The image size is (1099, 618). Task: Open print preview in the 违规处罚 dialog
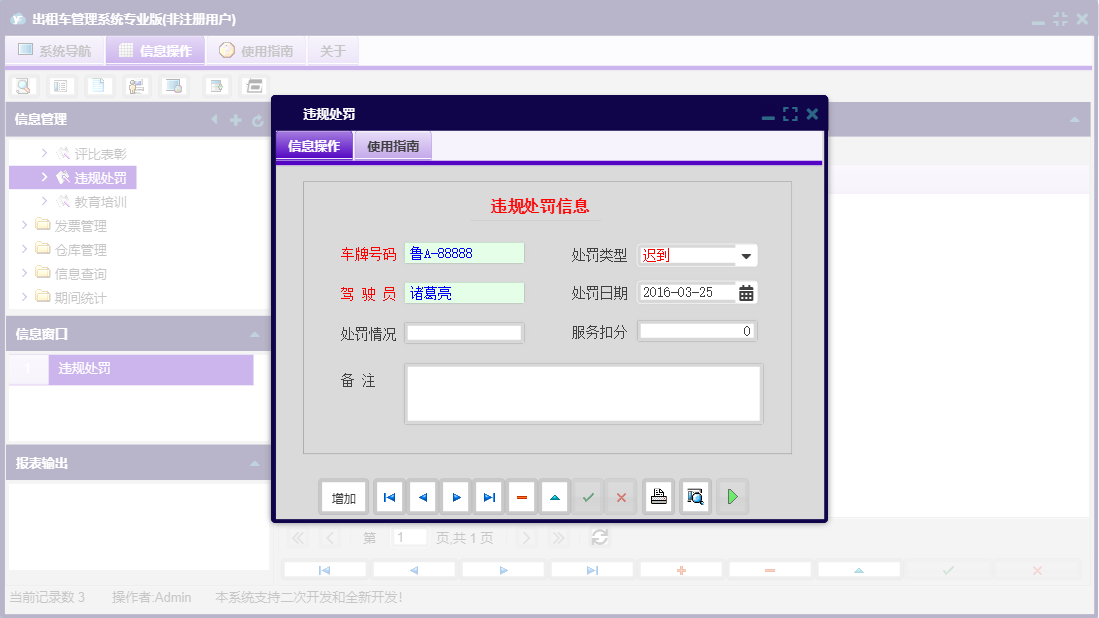[x=695, y=496]
